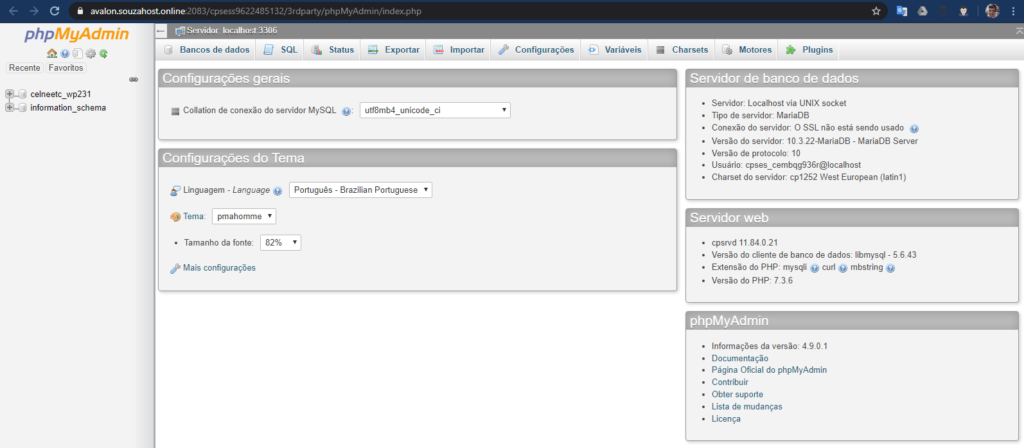Visit Página Oficial do phpMyAdmin link

tap(769, 370)
